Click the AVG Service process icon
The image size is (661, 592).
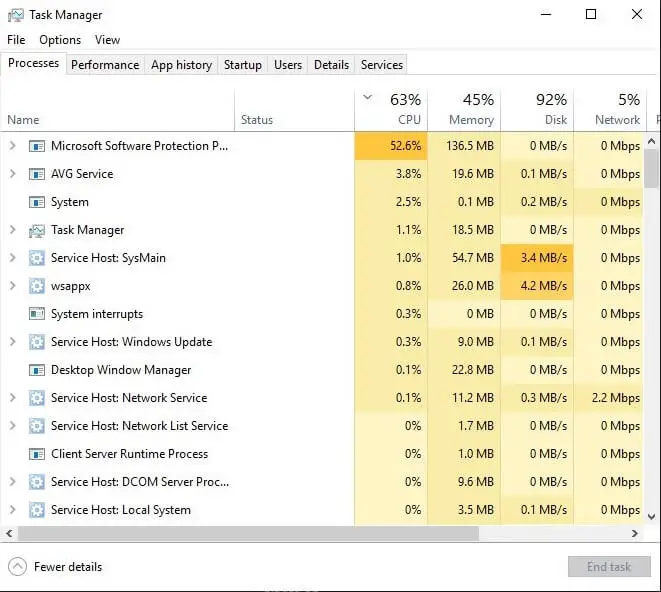(x=37, y=174)
